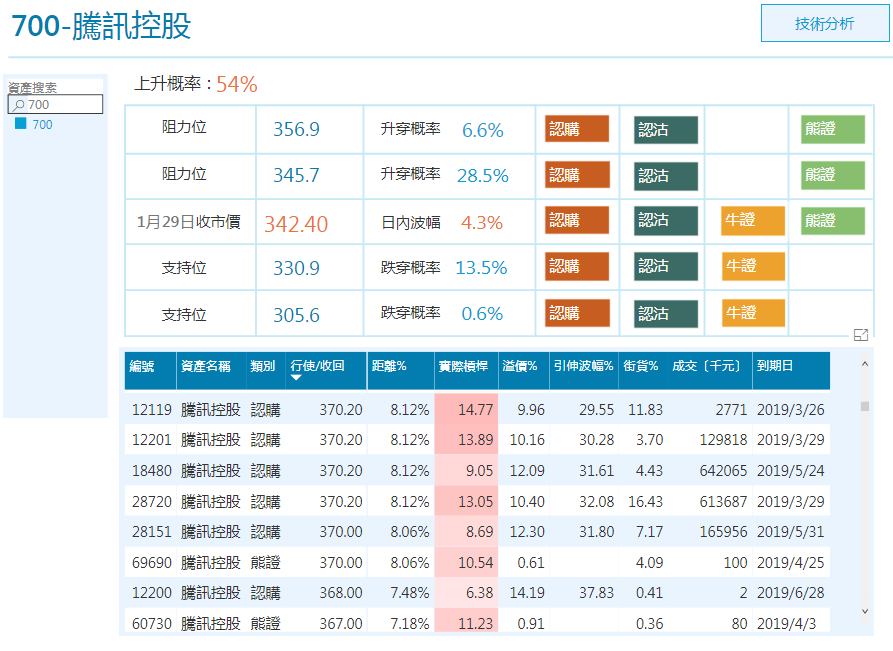Viewport: 893px width, 651px height.
Task: Click the 14.77 leverage cell
Action: (466, 409)
